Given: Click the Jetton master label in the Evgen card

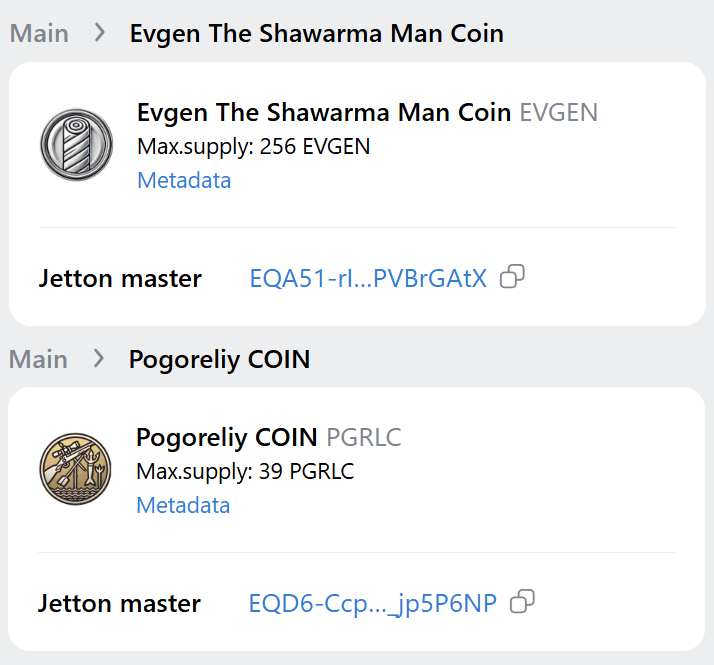Looking at the screenshot, I should point(120,278).
